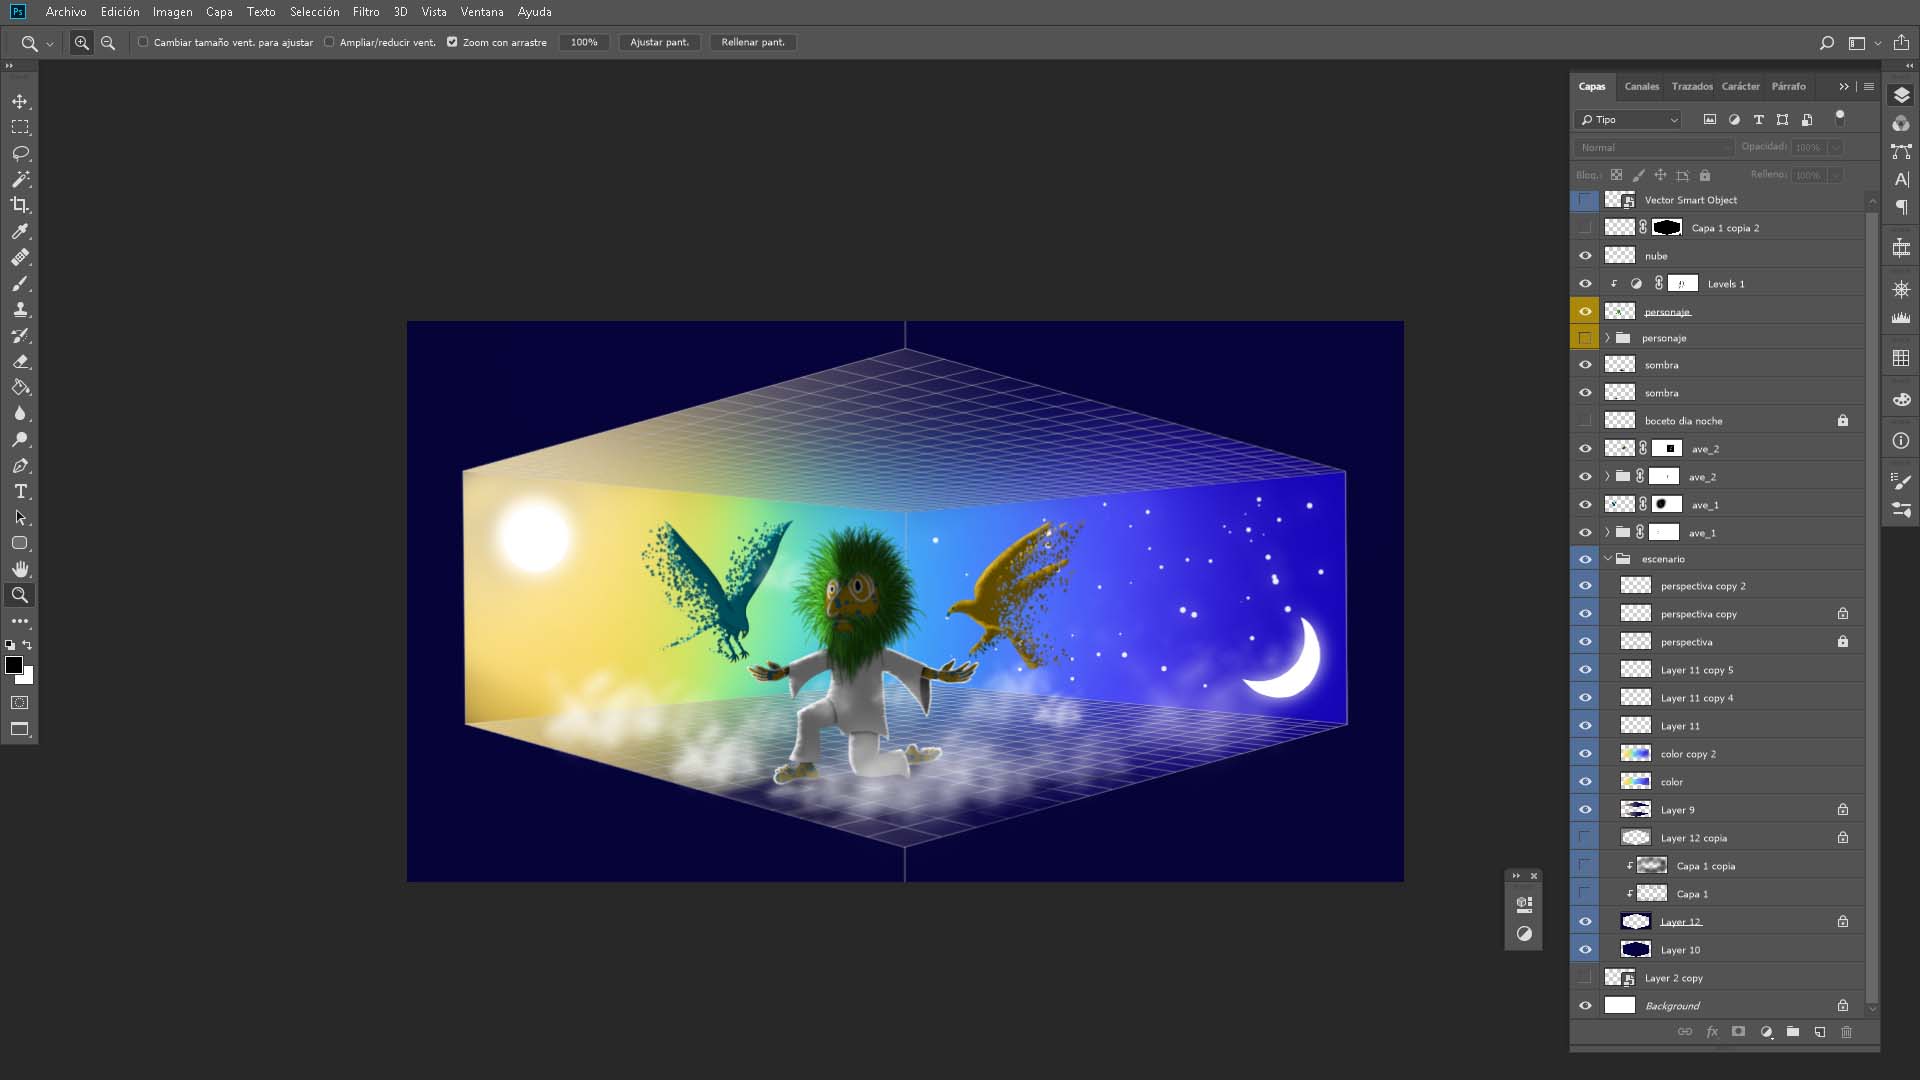Select the Crop tool
Image resolution: width=1920 pixels, height=1080 pixels.
(x=20, y=205)
